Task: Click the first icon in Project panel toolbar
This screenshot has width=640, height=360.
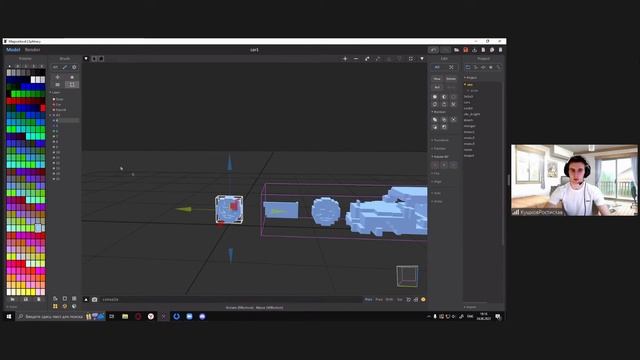Action: (x=468, y=67)
